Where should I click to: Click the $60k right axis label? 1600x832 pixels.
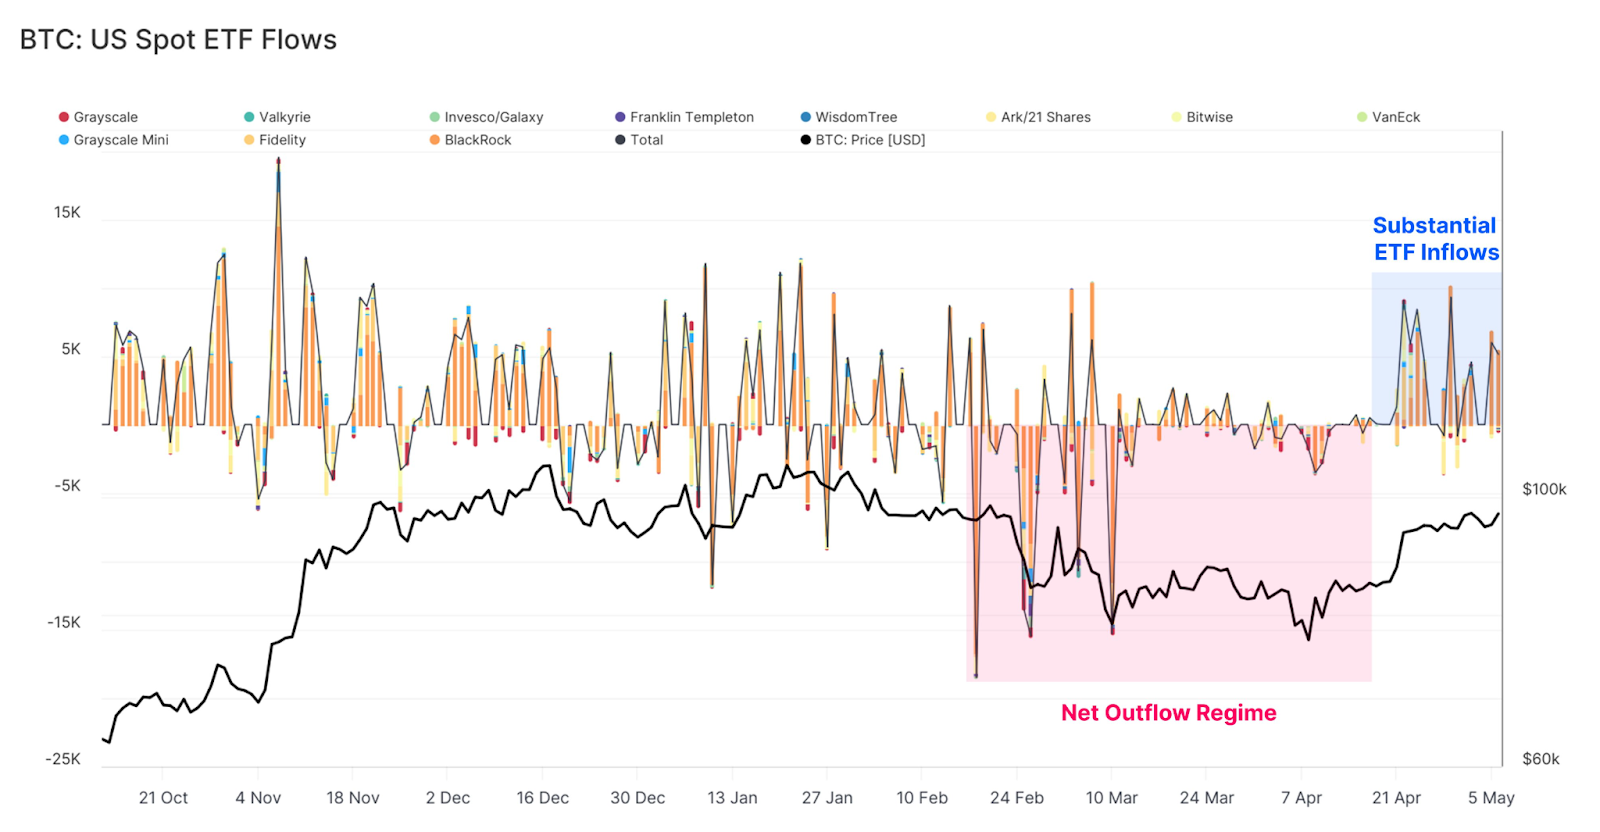point(1541,759)
